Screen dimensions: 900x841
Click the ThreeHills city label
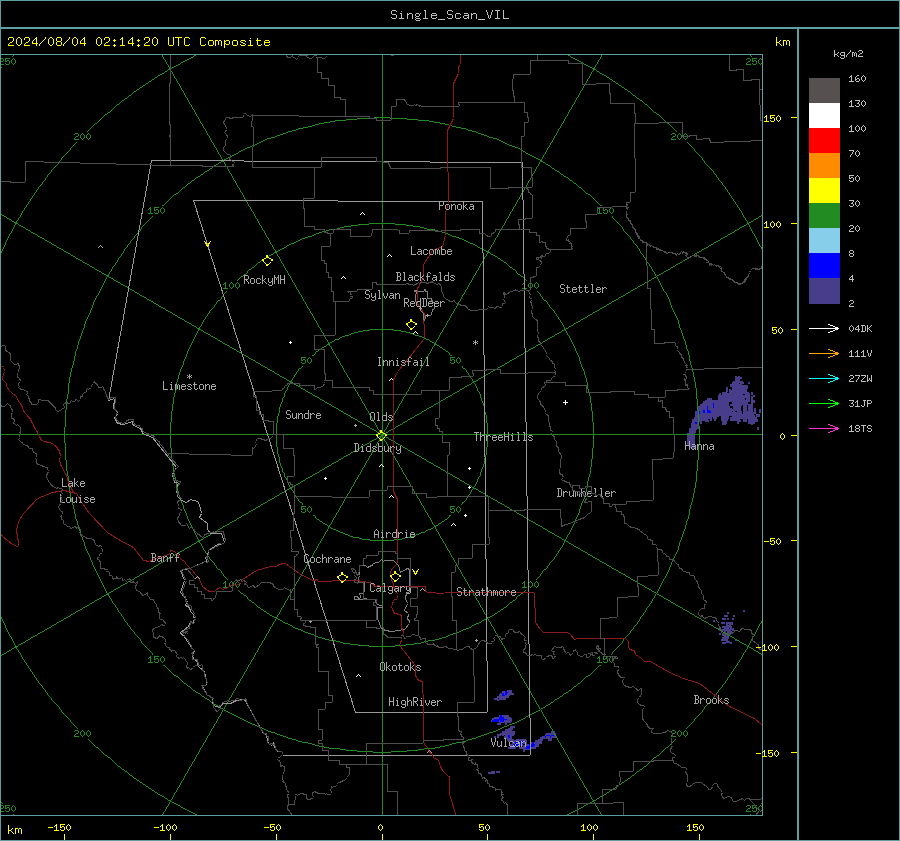(503, 437)
